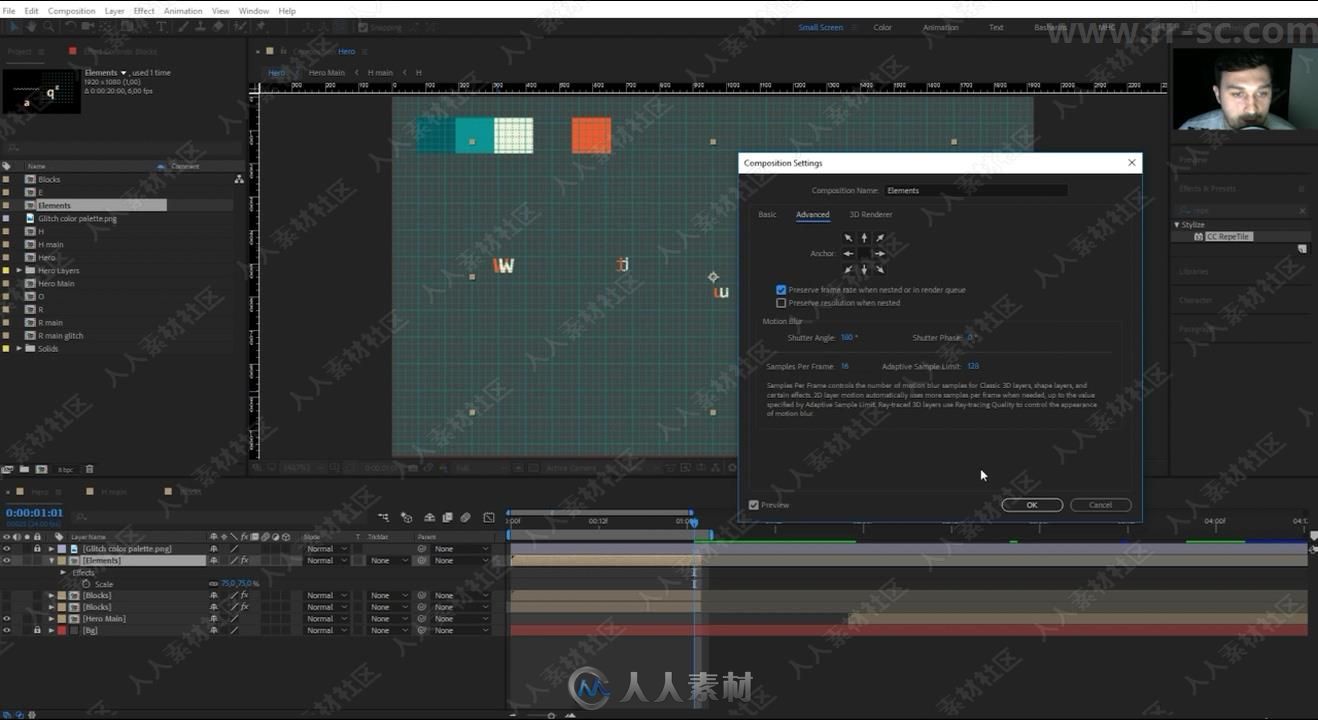Click the tan label swatch of Hero Main layer
Screen dimensions: 1318x720
click(62, 619)
